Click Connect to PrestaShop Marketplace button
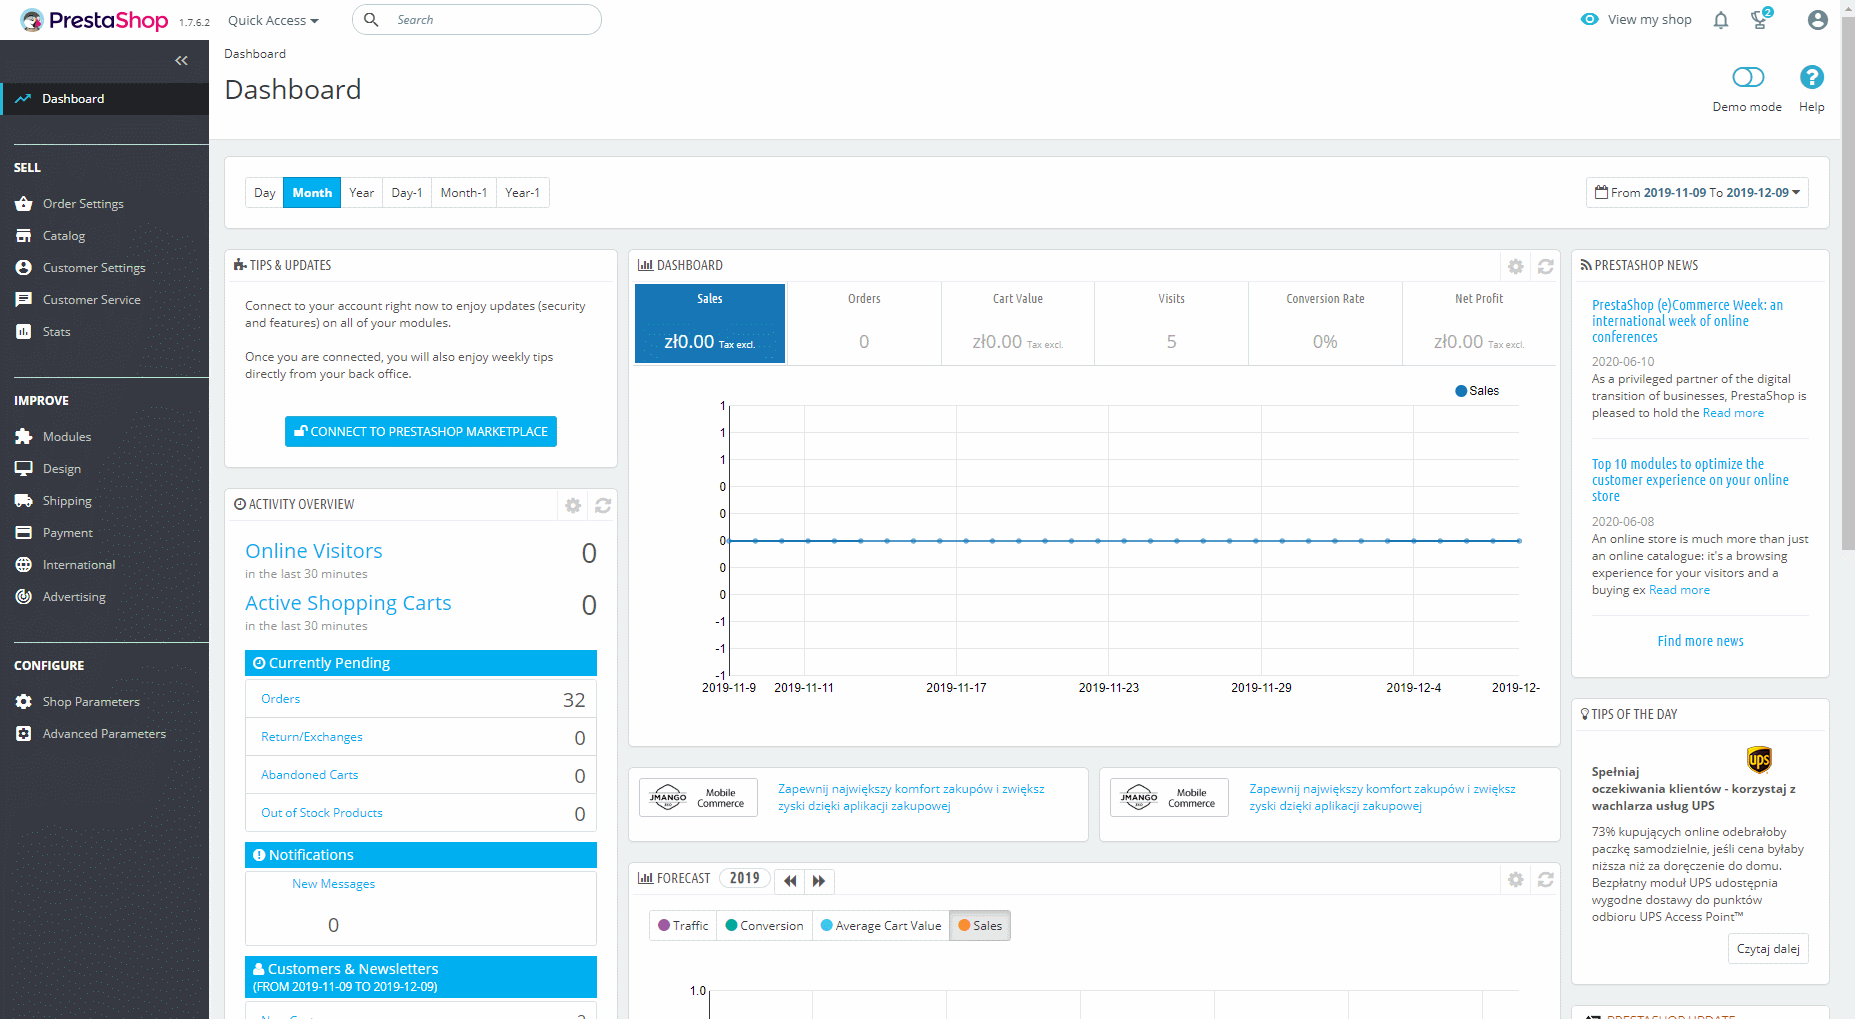The width and height of the screenshot is (1855, 1019). pyautogui.click(x=420, y=432)
